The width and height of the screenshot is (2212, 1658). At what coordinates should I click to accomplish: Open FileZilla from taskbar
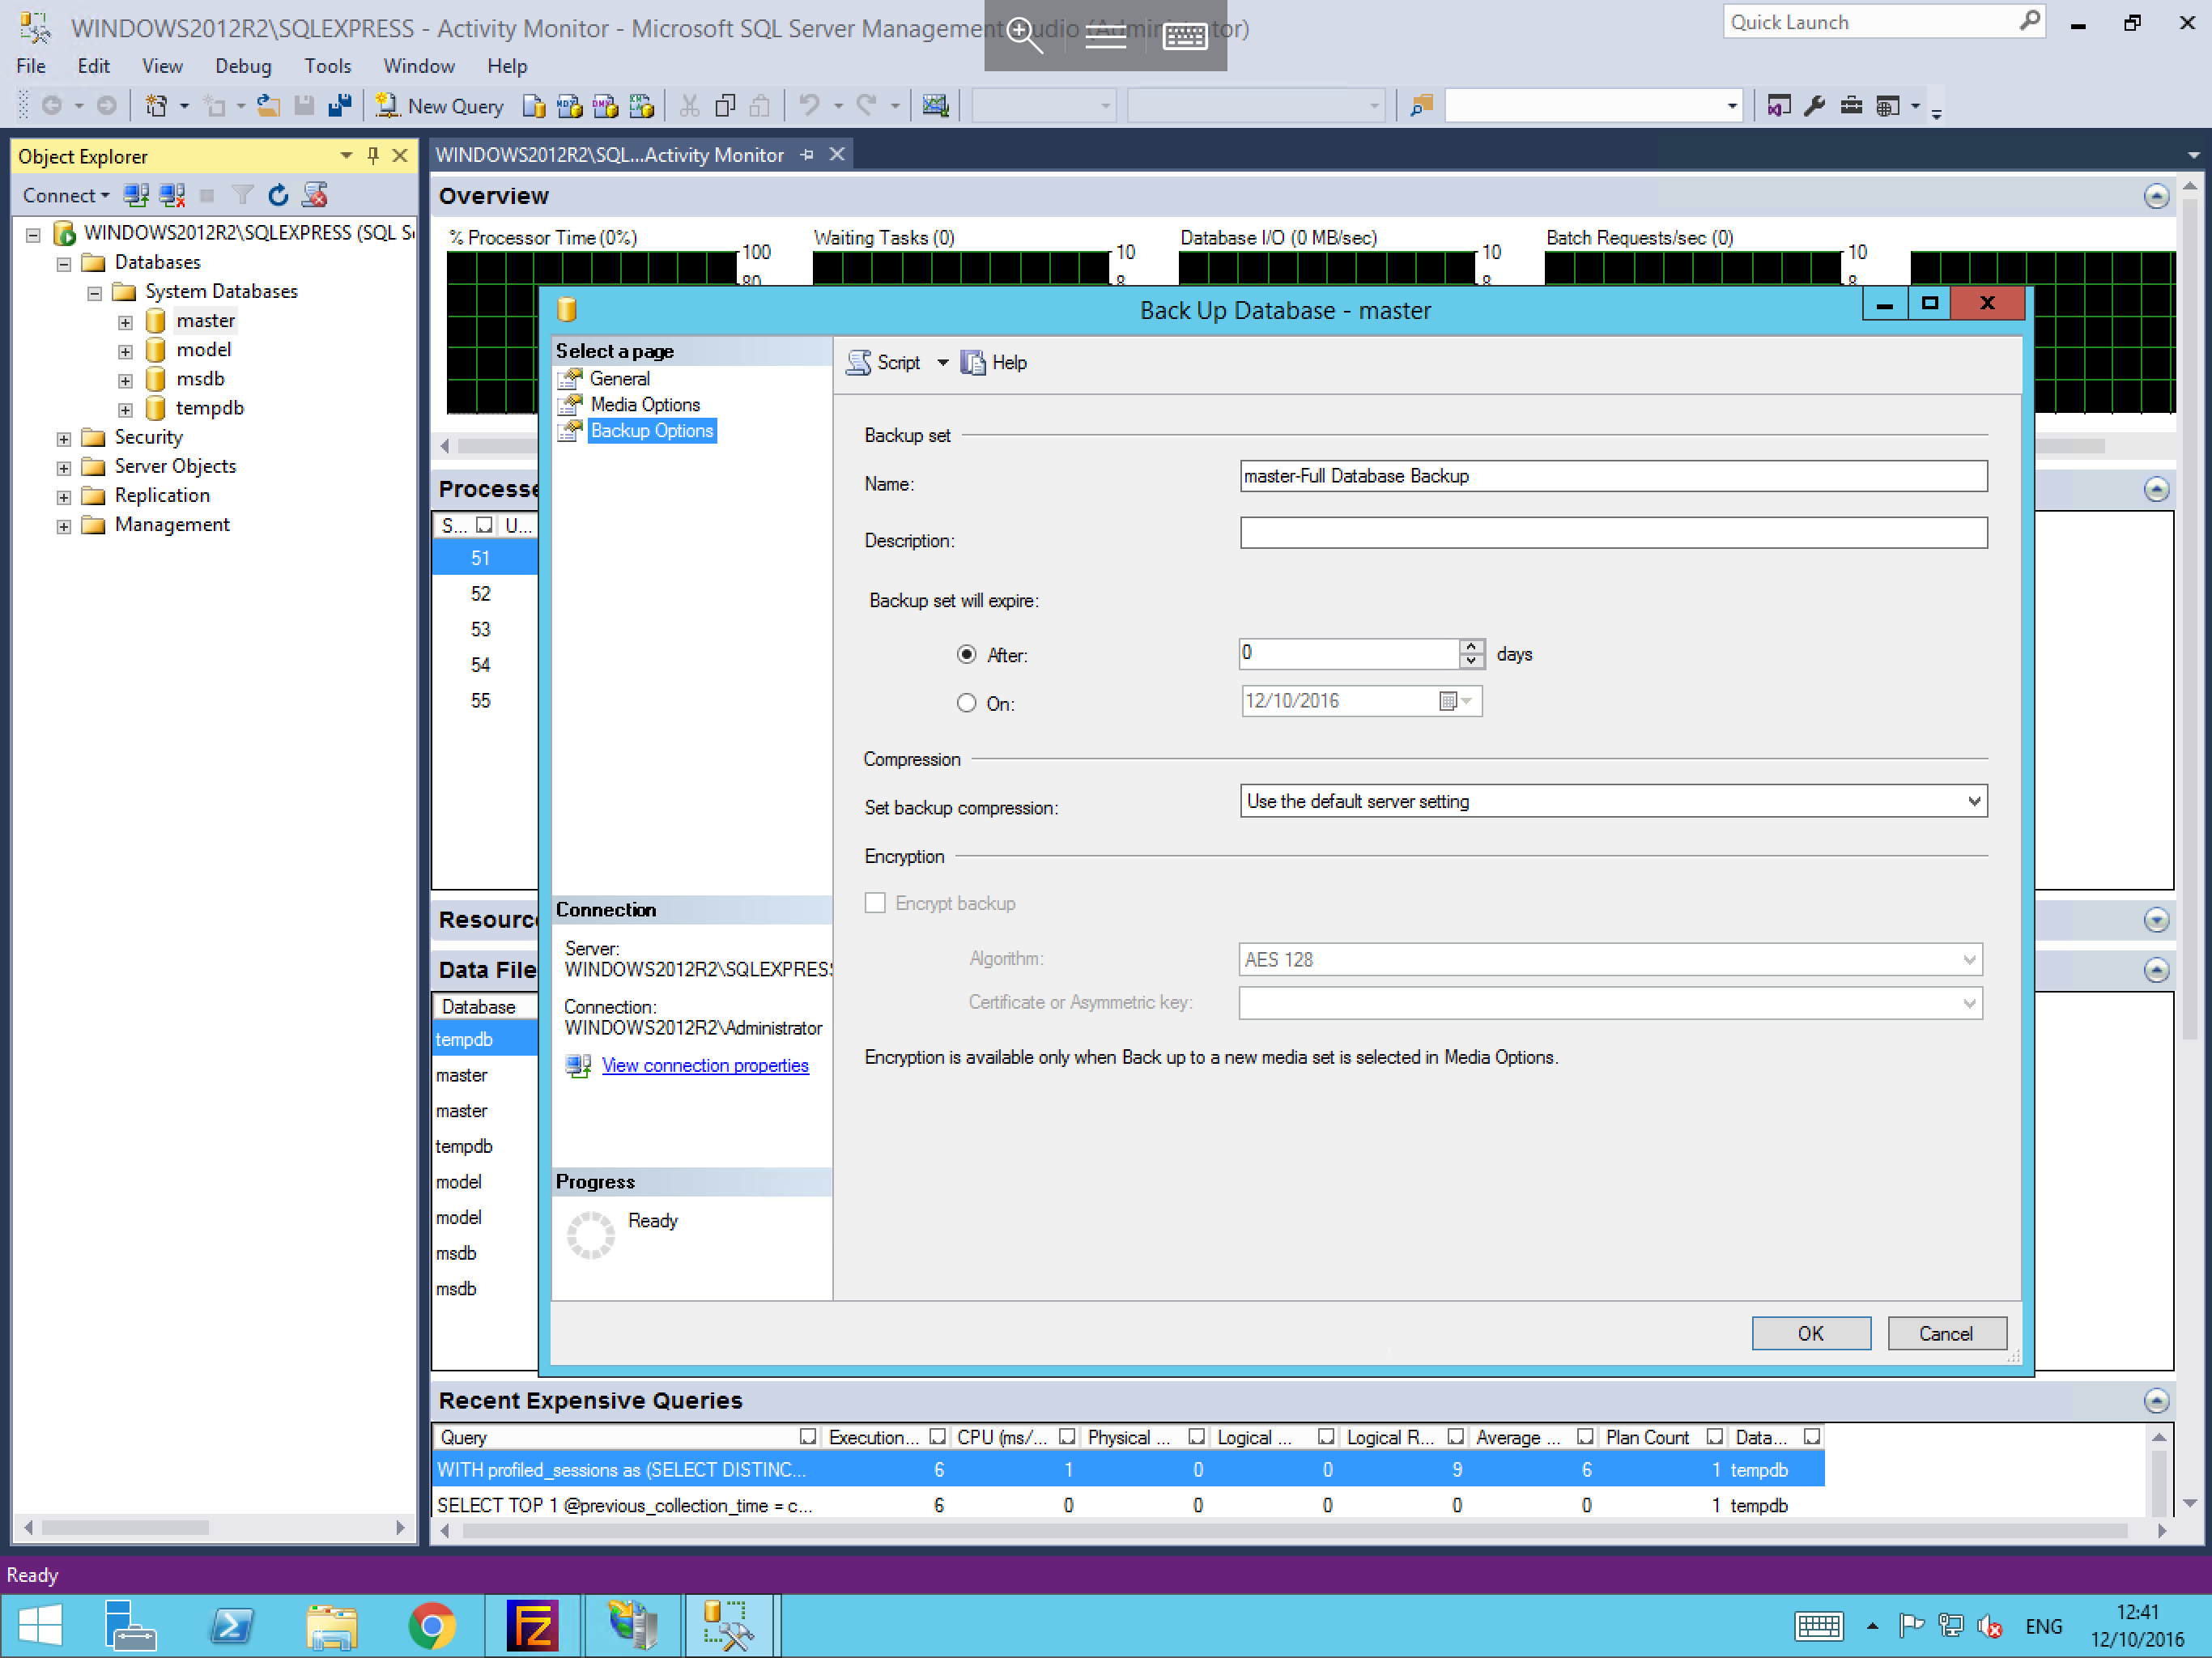[x=532, y=1625]
